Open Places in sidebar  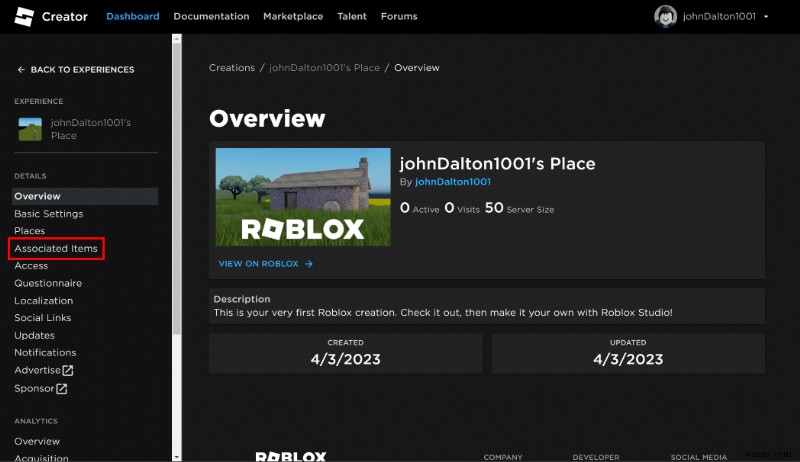pyautogui.click(x=30, y=231)
